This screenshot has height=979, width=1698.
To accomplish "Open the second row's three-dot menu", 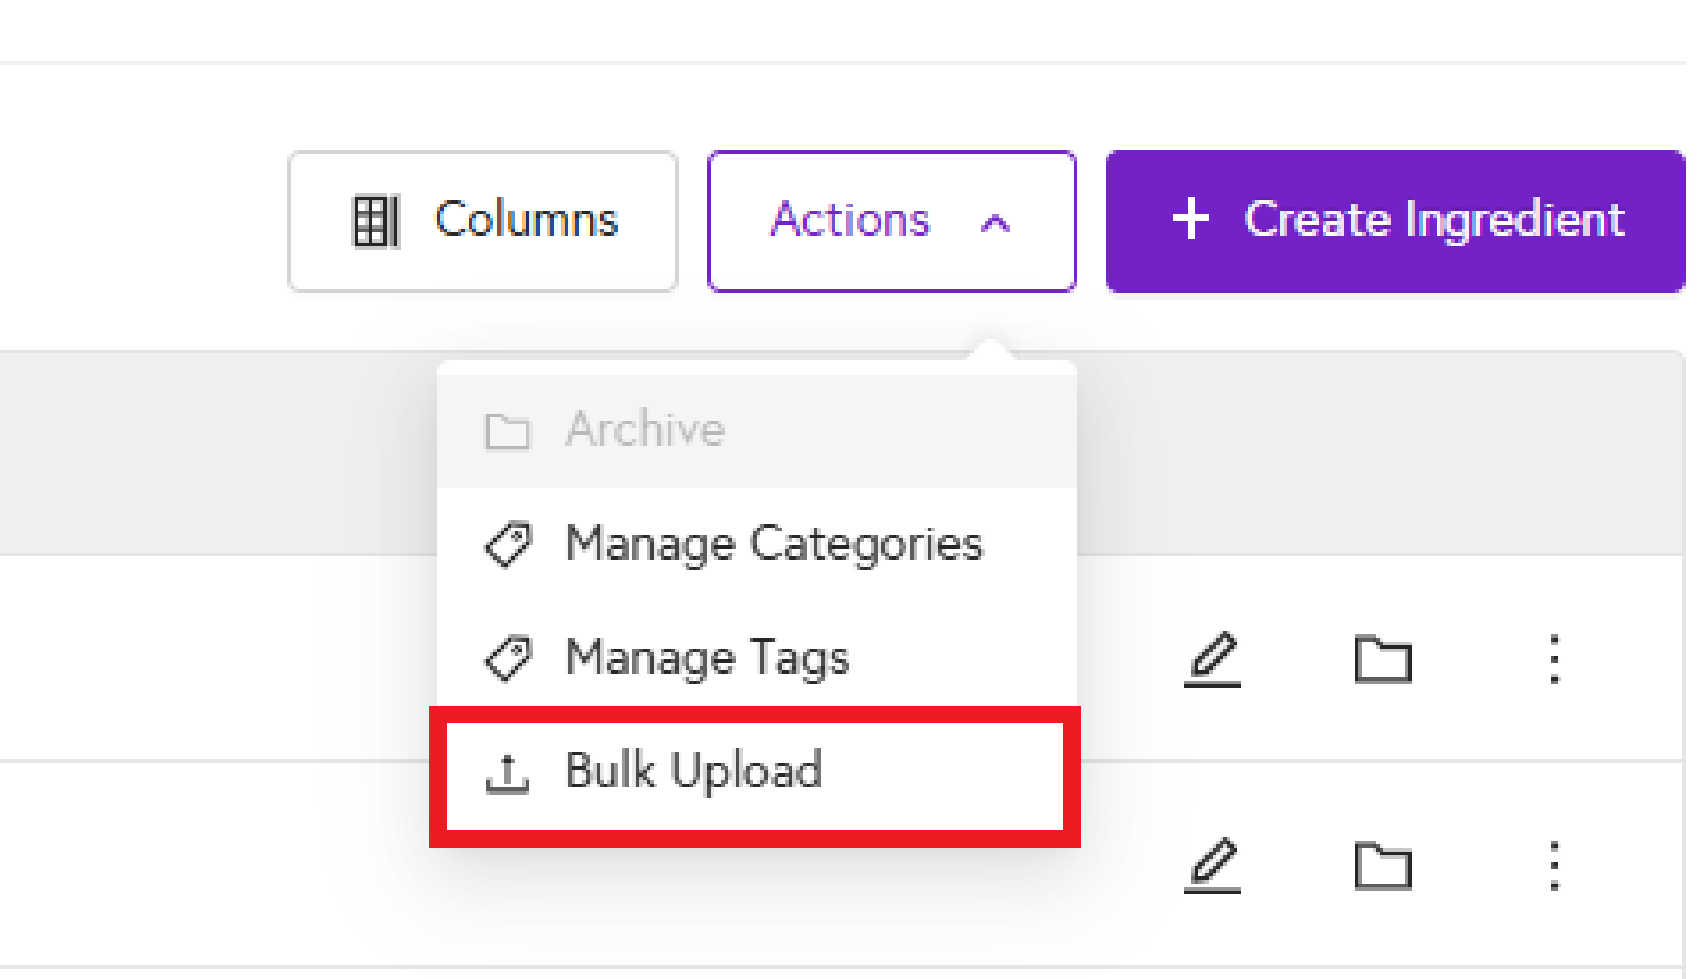I will coord(1554,865).
